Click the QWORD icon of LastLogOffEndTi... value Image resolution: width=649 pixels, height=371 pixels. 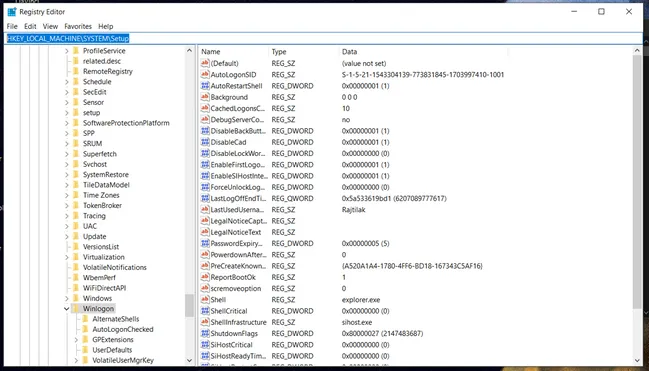click(205, 198)
